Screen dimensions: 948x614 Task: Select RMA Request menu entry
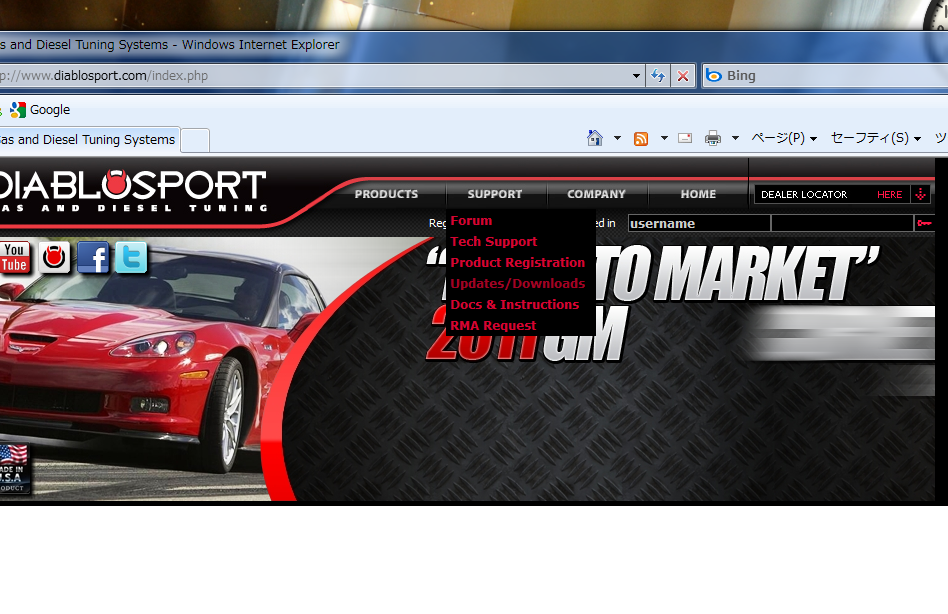[x=493, y=326]
